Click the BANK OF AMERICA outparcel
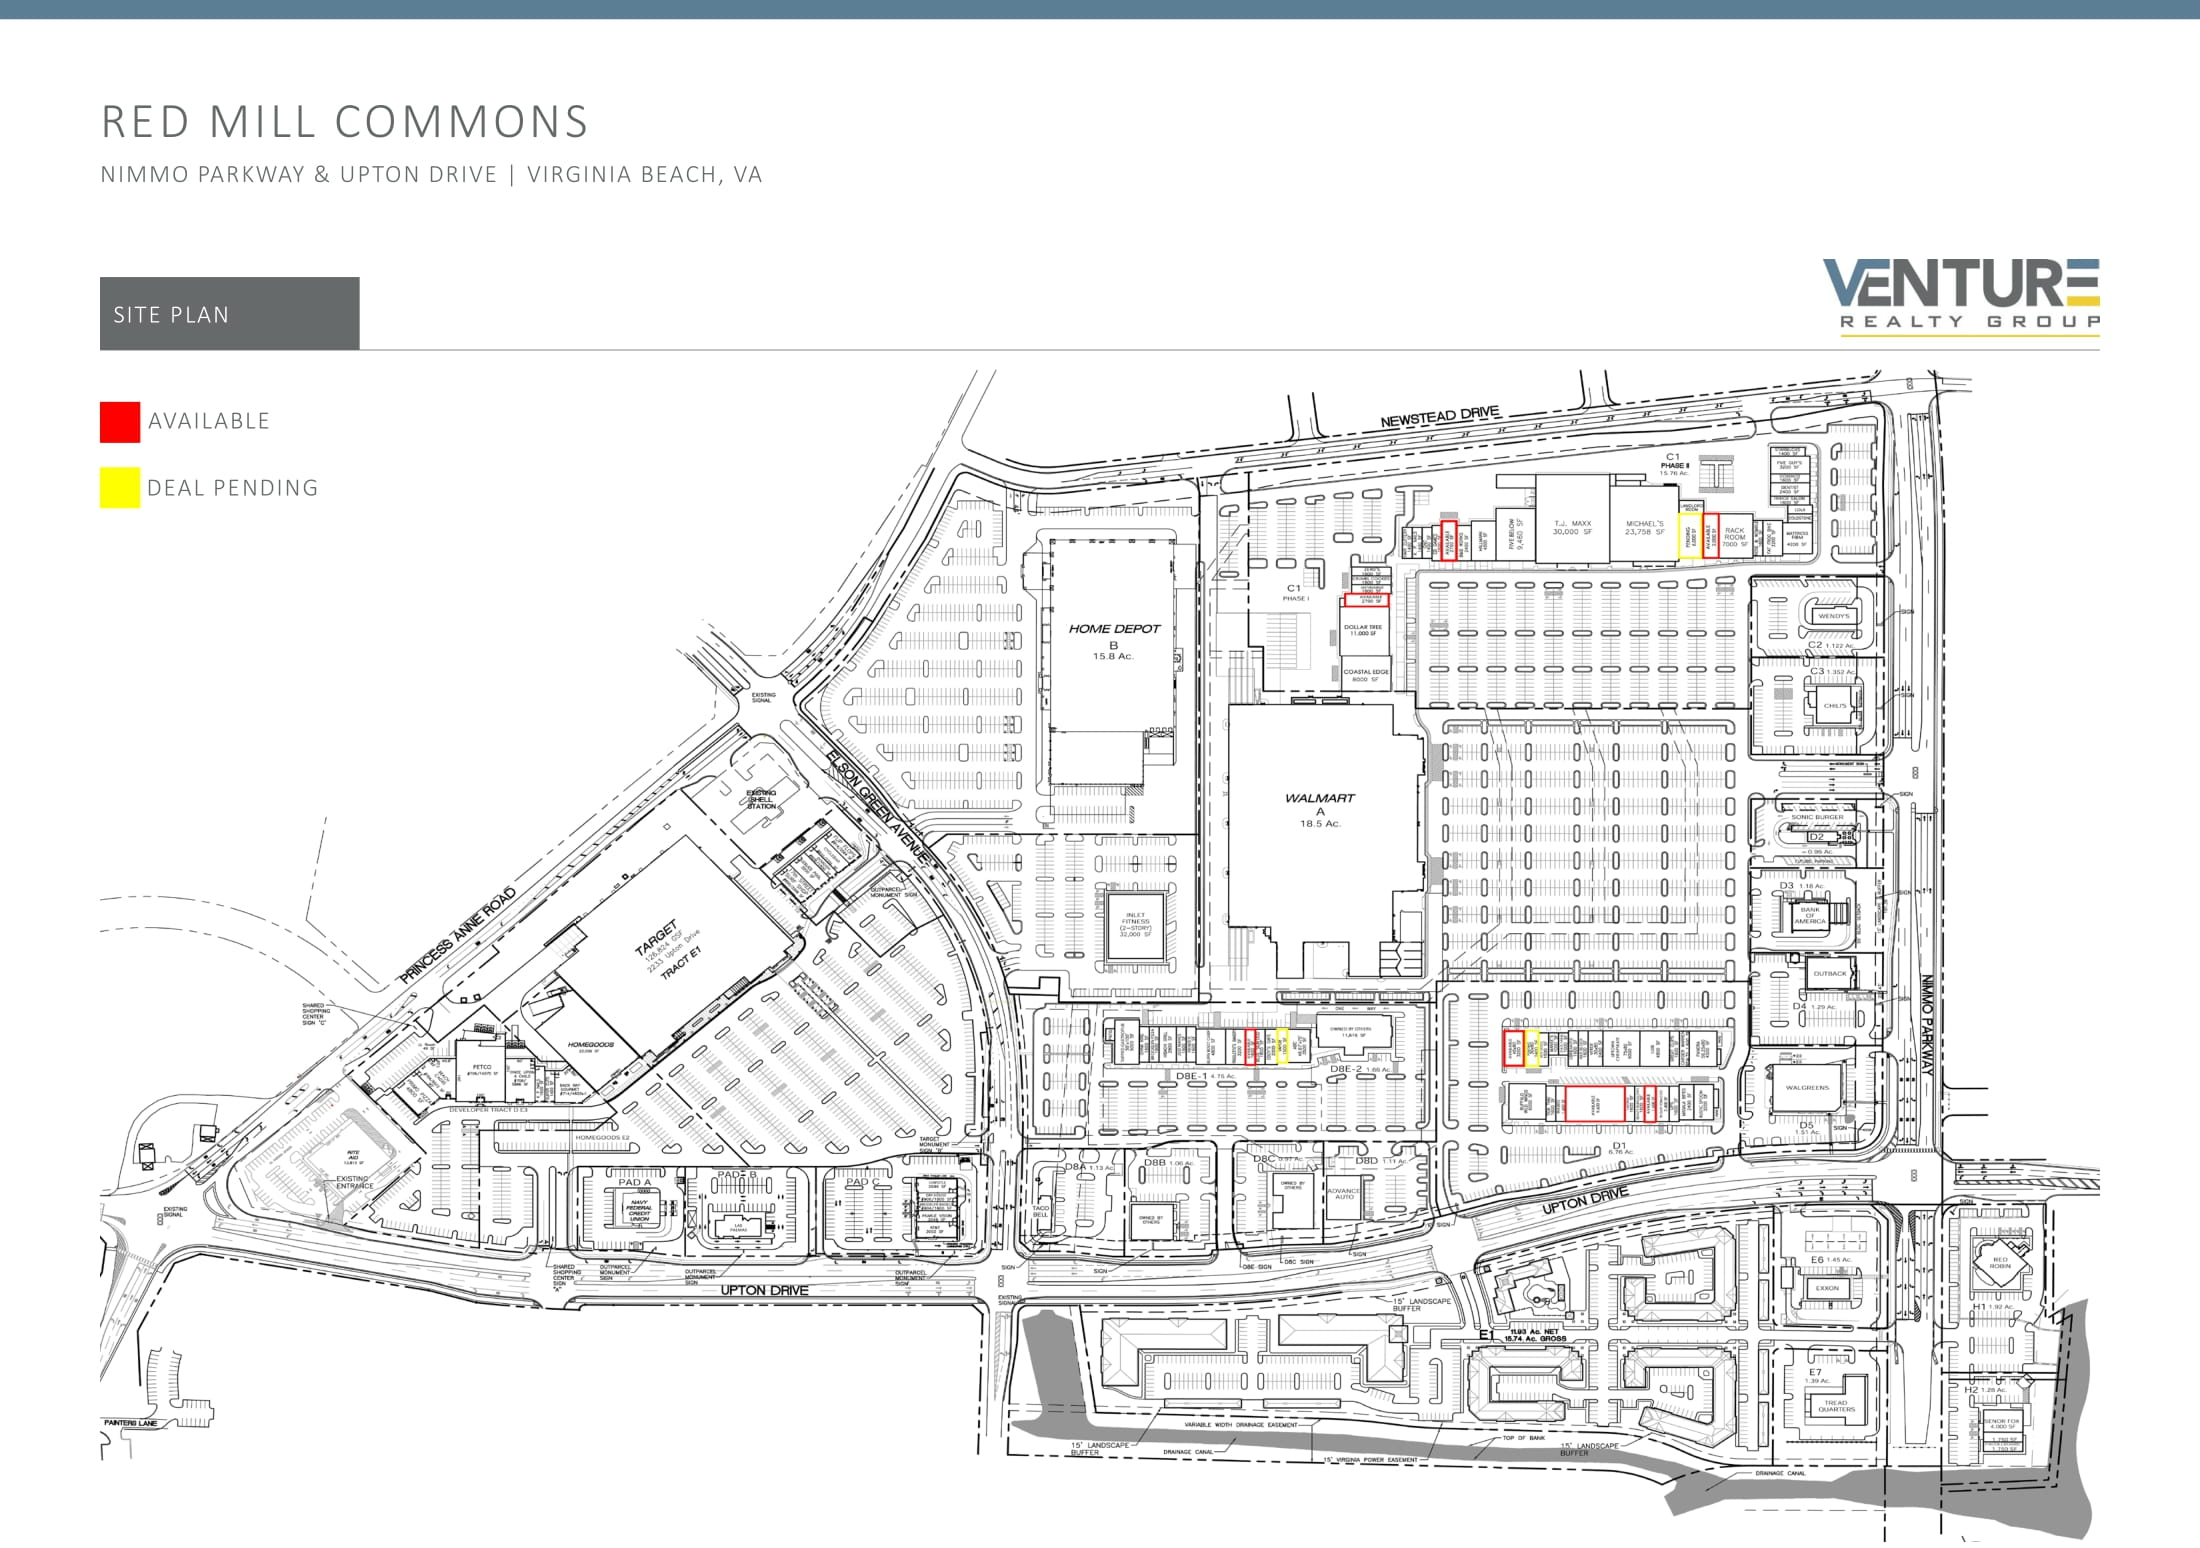Screen dimensions: 2200x1548 (1810, 915)
